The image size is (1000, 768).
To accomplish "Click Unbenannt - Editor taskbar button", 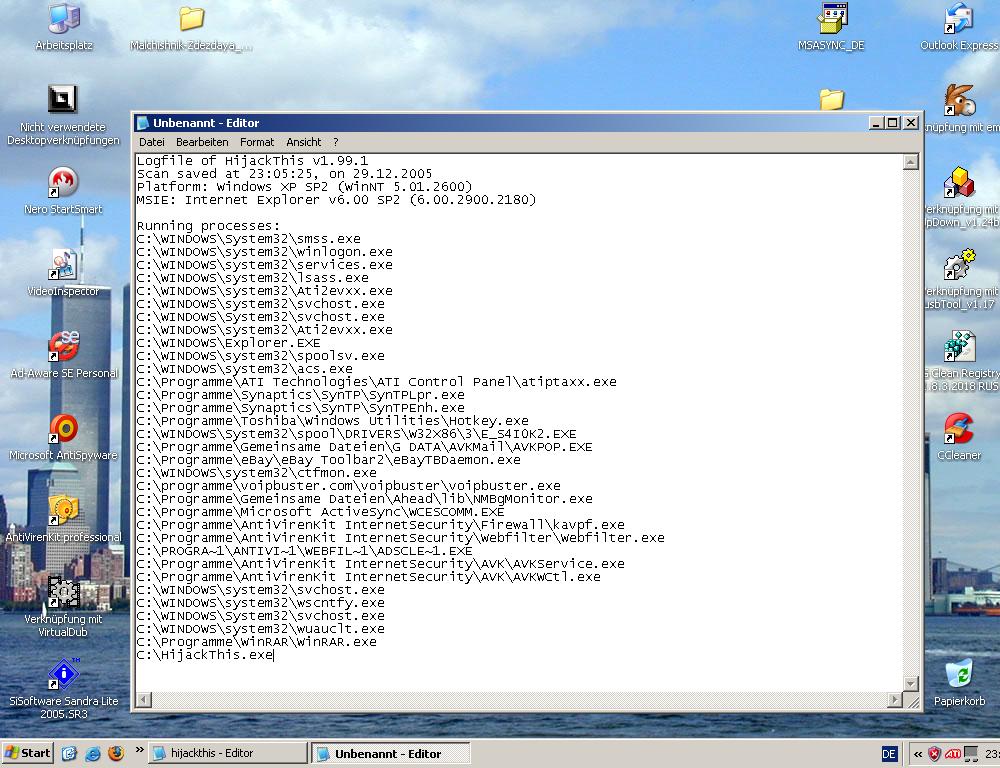I will 391,753.
